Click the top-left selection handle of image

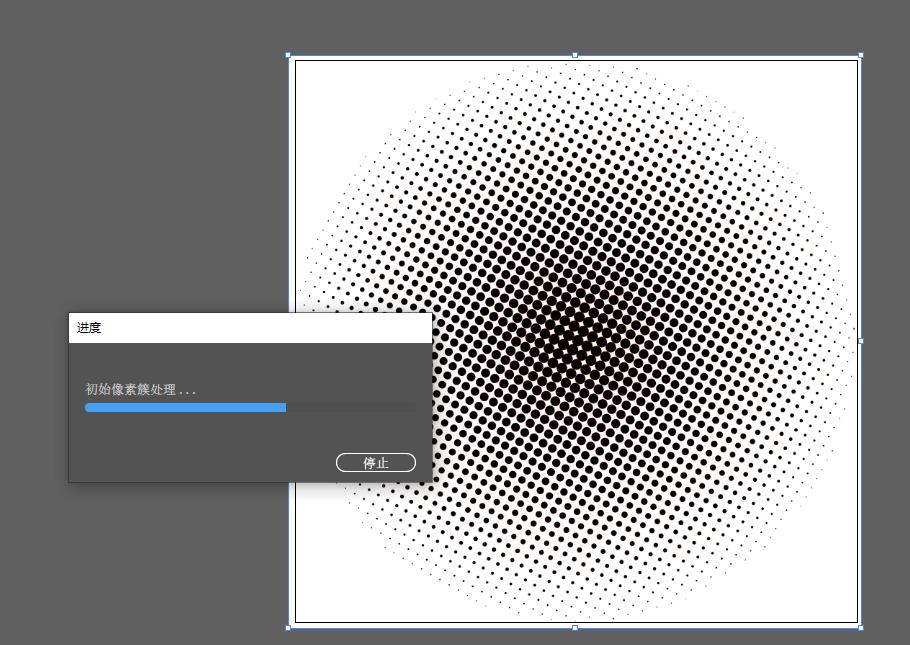[x=288, y=56]
